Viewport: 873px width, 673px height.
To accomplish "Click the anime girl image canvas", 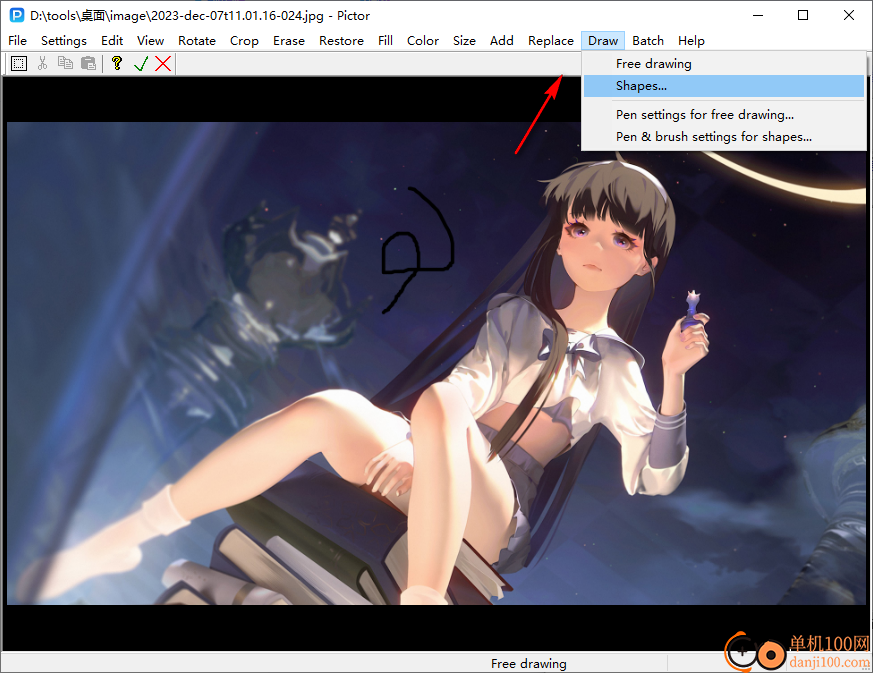I will click(x=436, y=363).
